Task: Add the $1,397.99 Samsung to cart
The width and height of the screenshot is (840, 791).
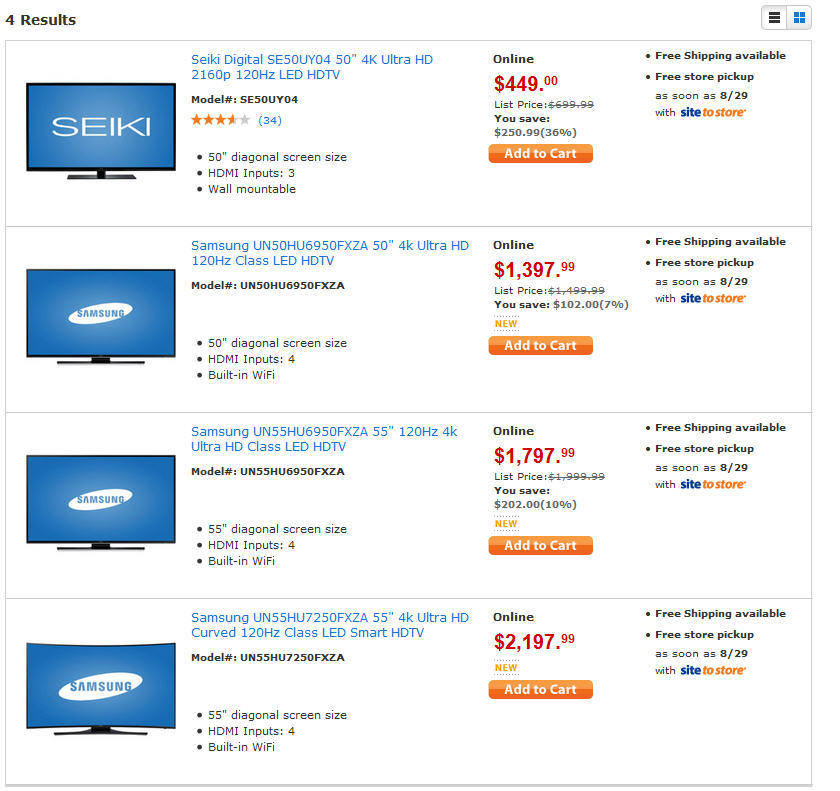Action: 540,346
